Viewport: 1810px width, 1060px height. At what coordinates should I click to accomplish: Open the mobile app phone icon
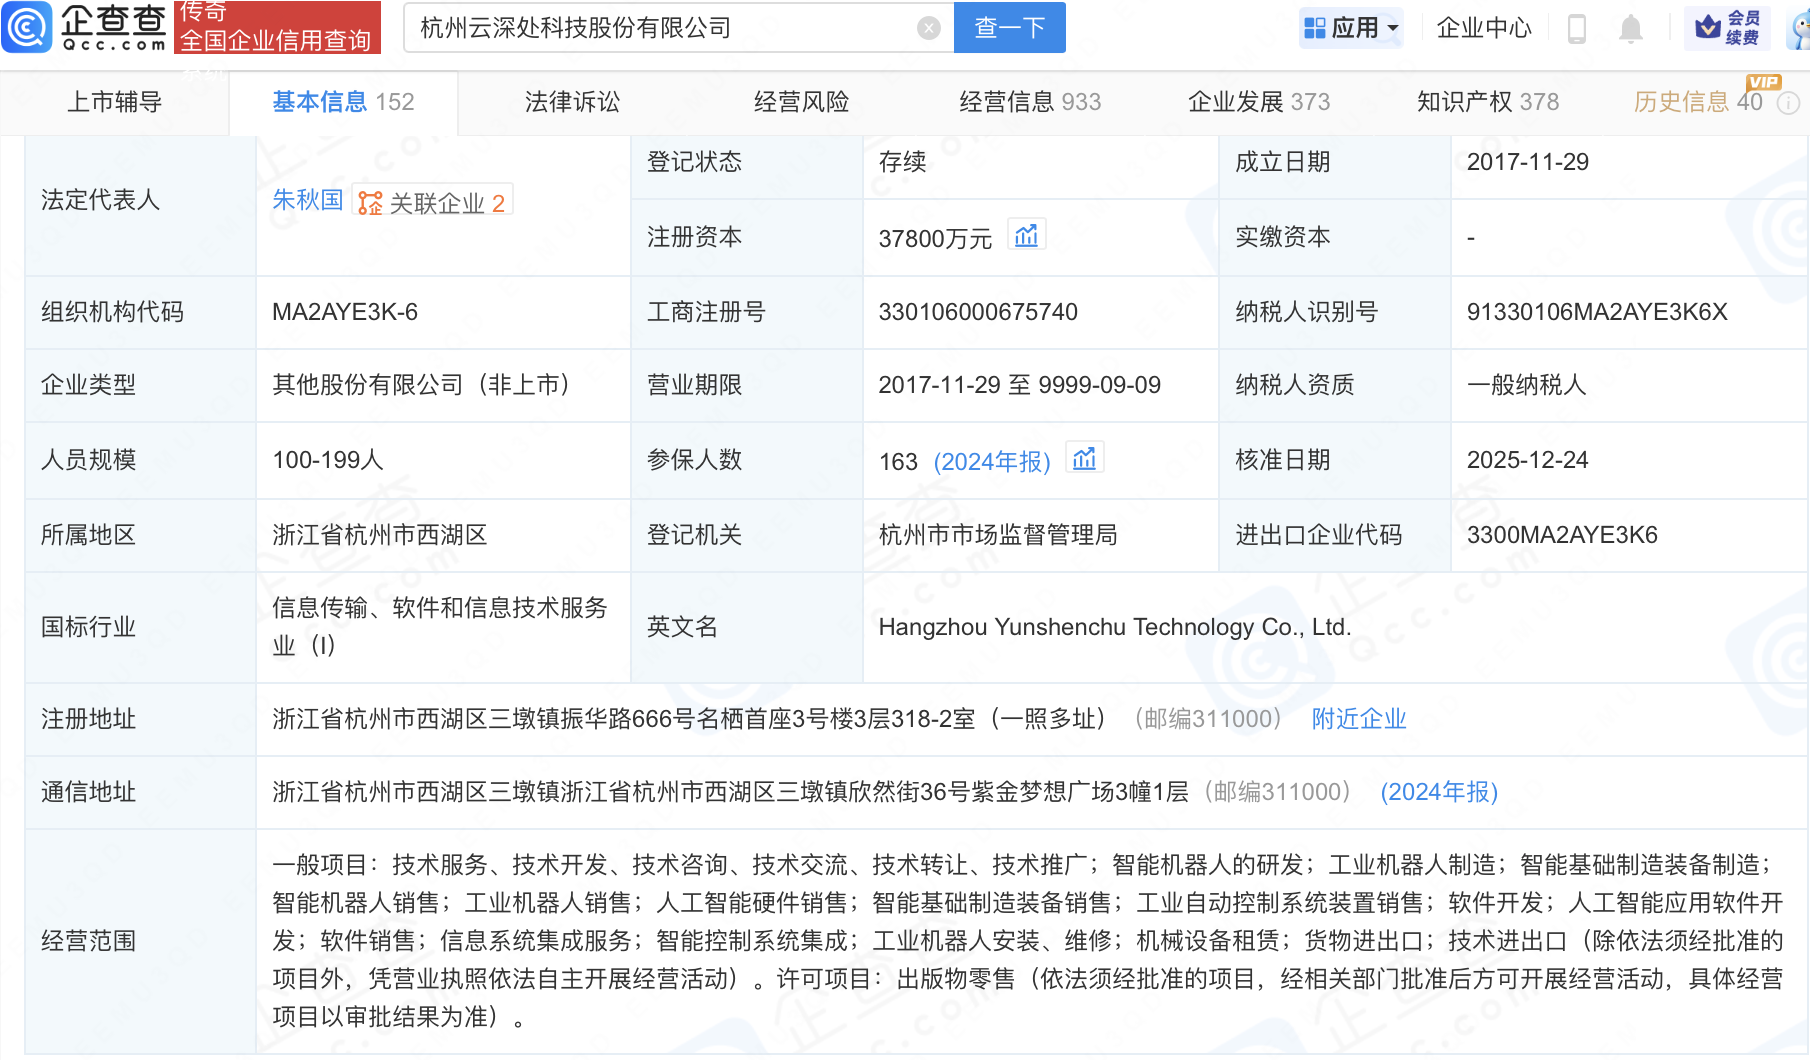coord(1576,28)
